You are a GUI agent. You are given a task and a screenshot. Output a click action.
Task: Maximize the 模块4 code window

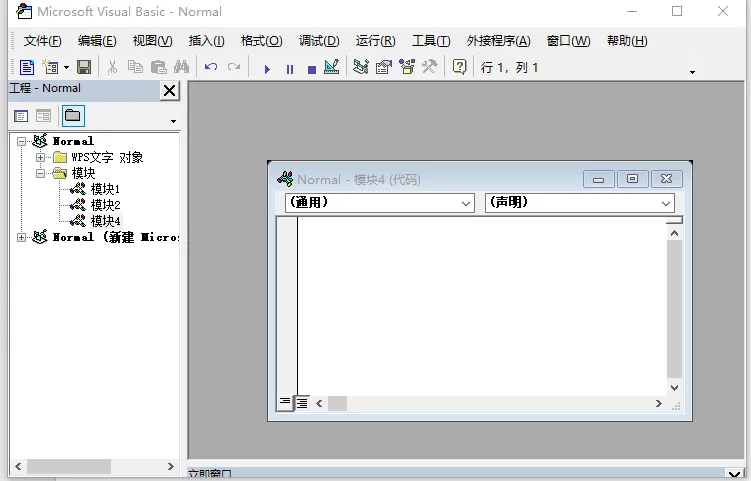pos(632,179)
